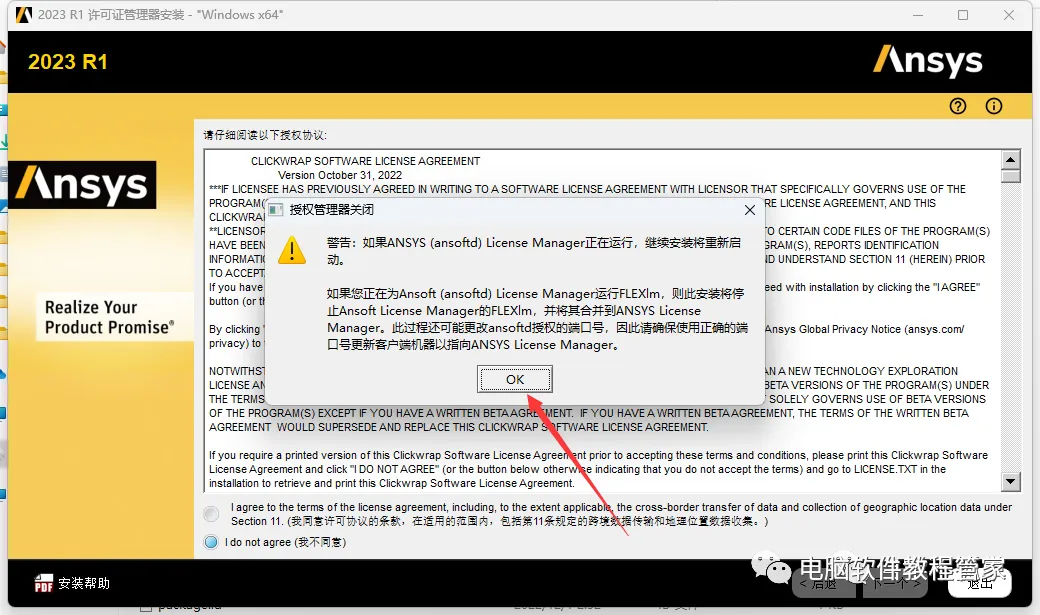Click the 授权管理器关闭 dialog title icon
This screenshot has height=615, width=1040.
click(x=276, y=210)
